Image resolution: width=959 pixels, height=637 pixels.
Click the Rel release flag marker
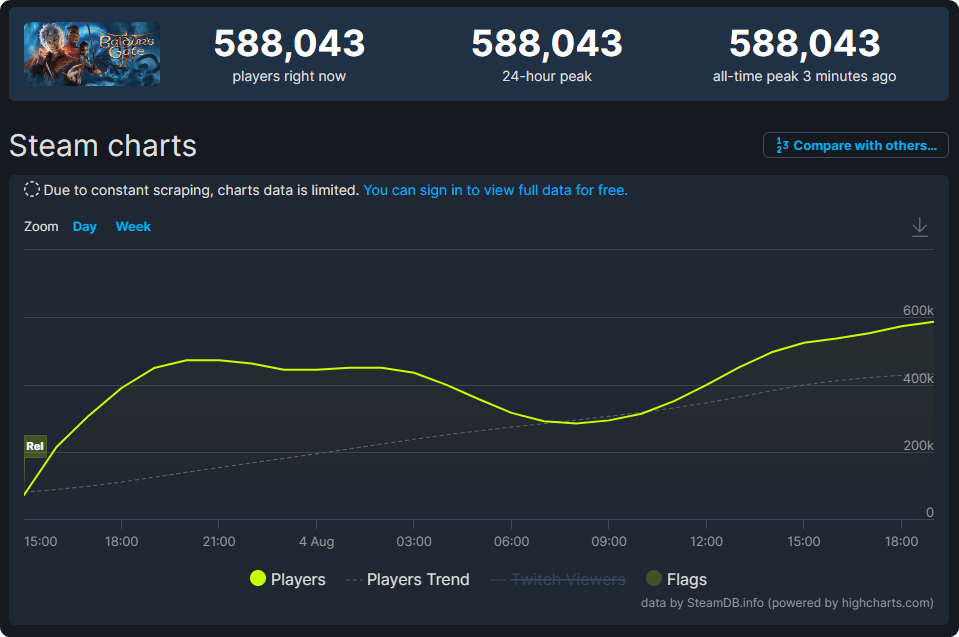tap(35, 446)
